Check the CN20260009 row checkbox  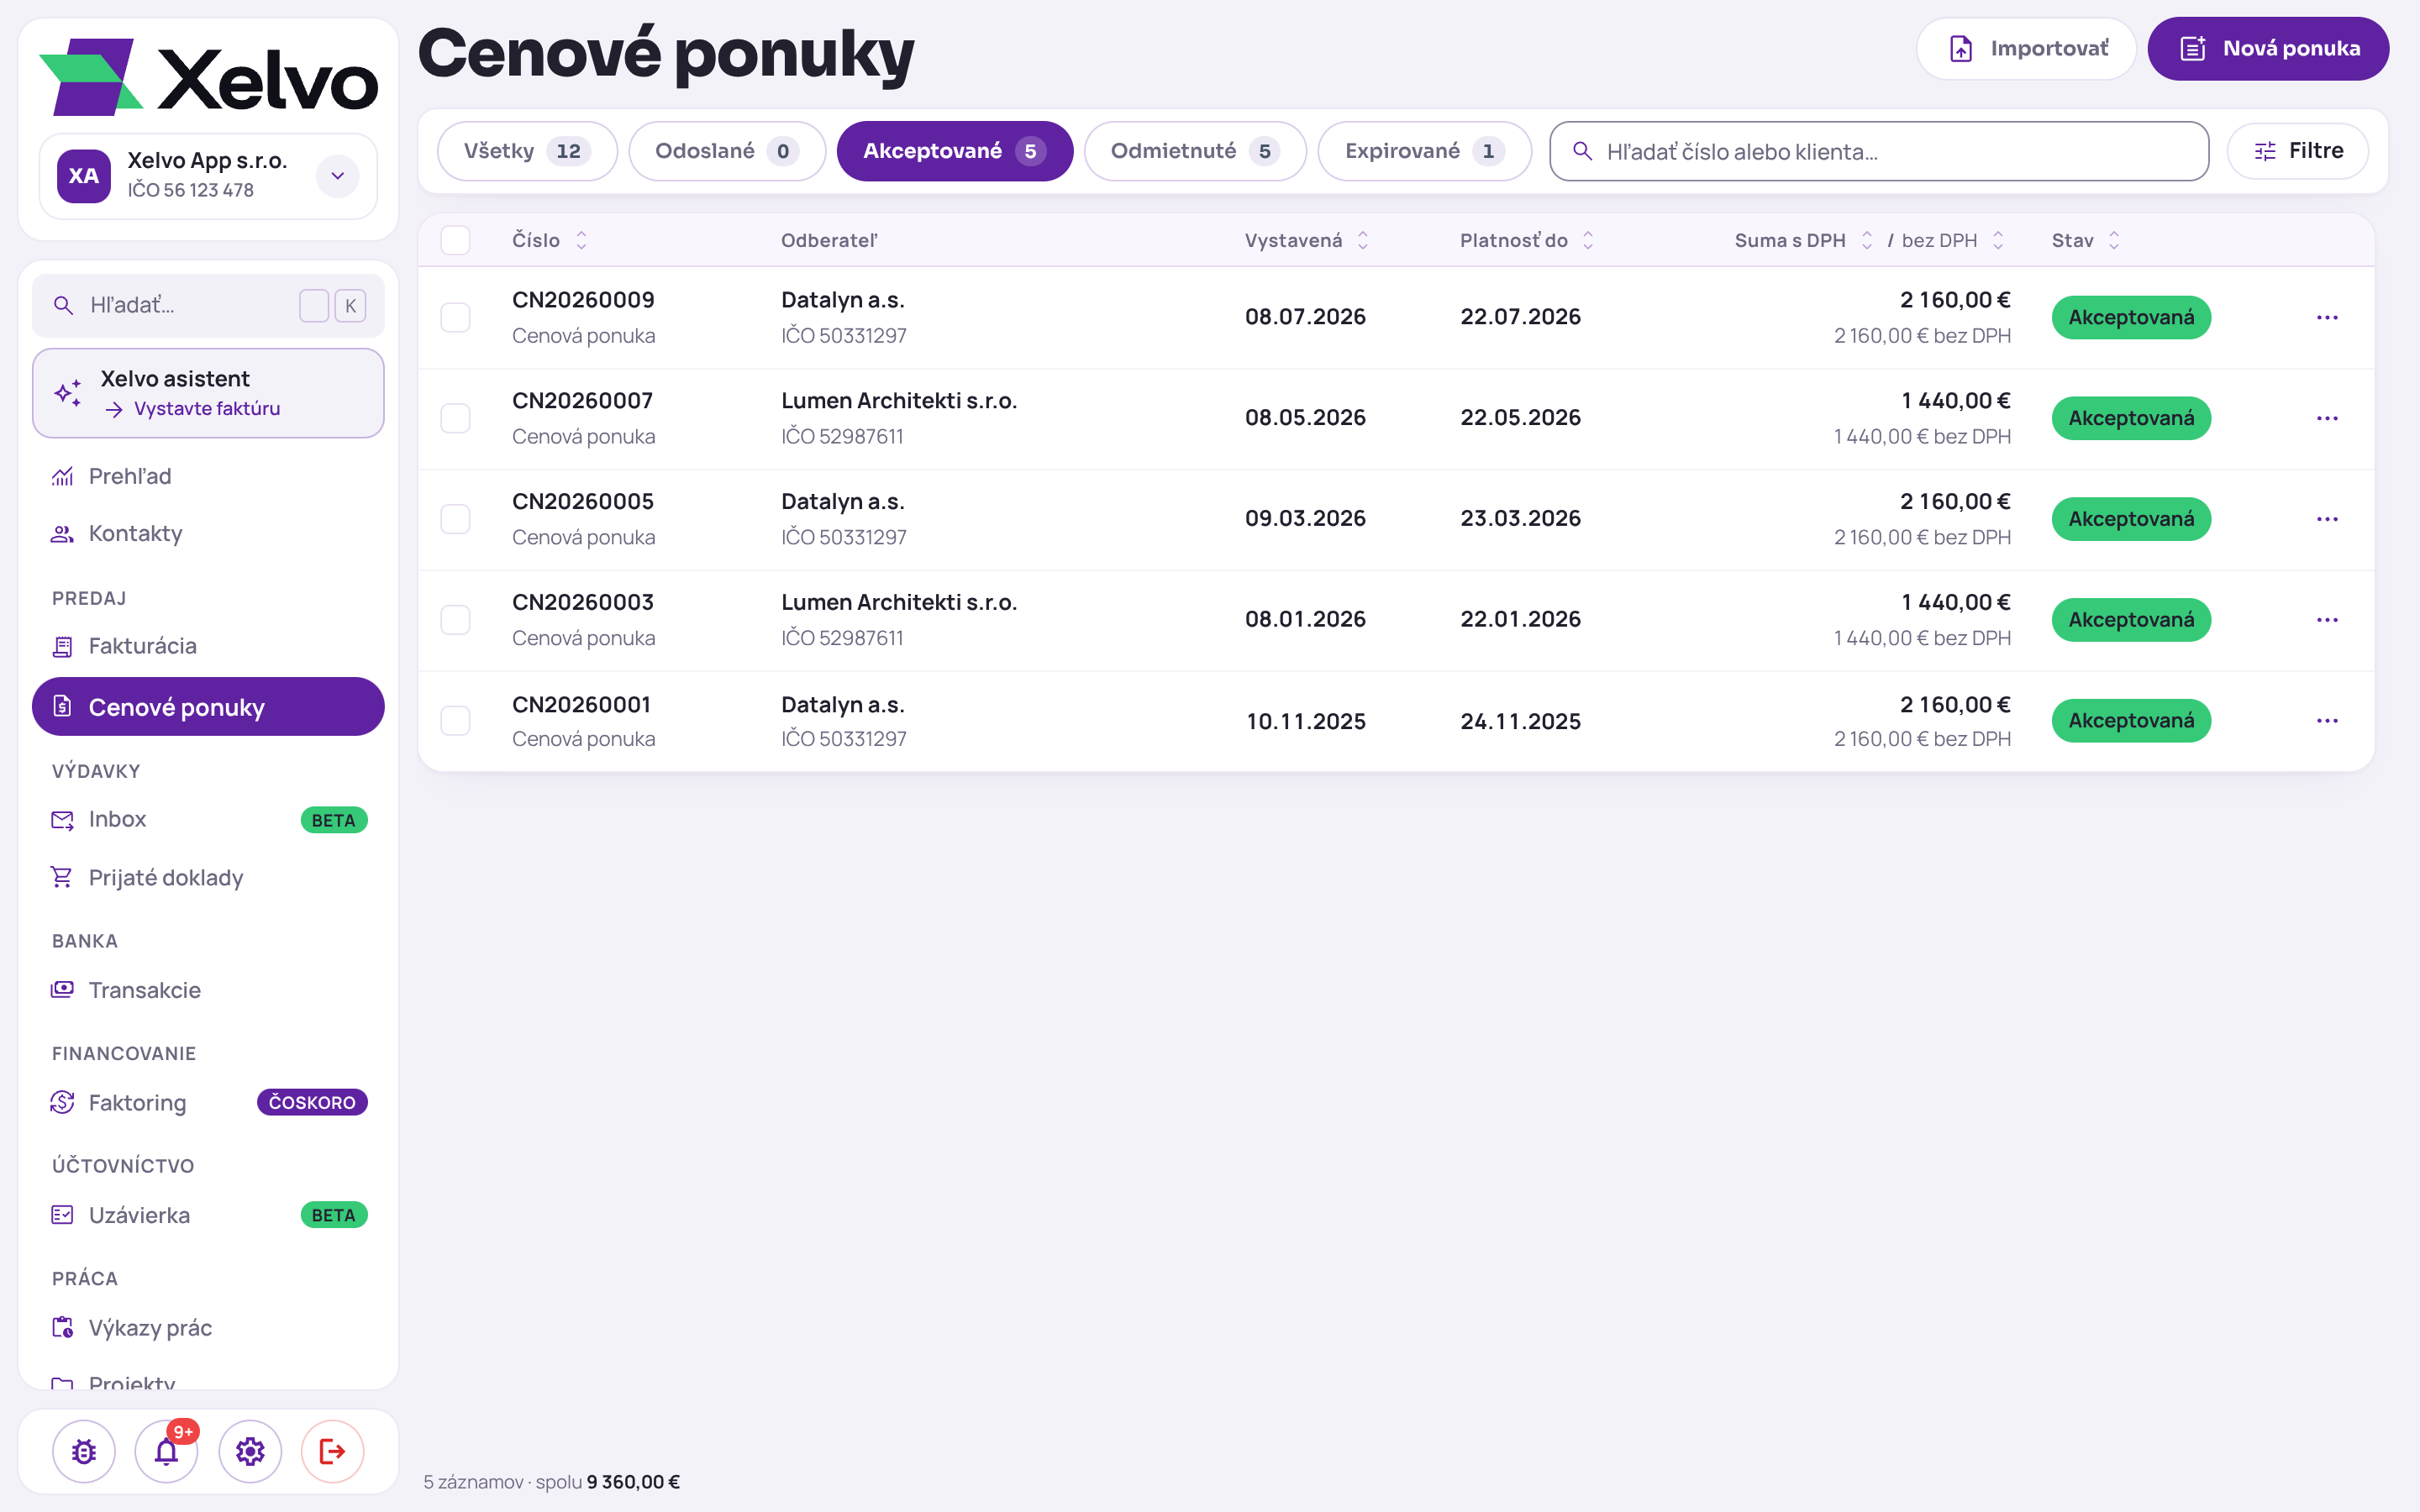point(455,317)
